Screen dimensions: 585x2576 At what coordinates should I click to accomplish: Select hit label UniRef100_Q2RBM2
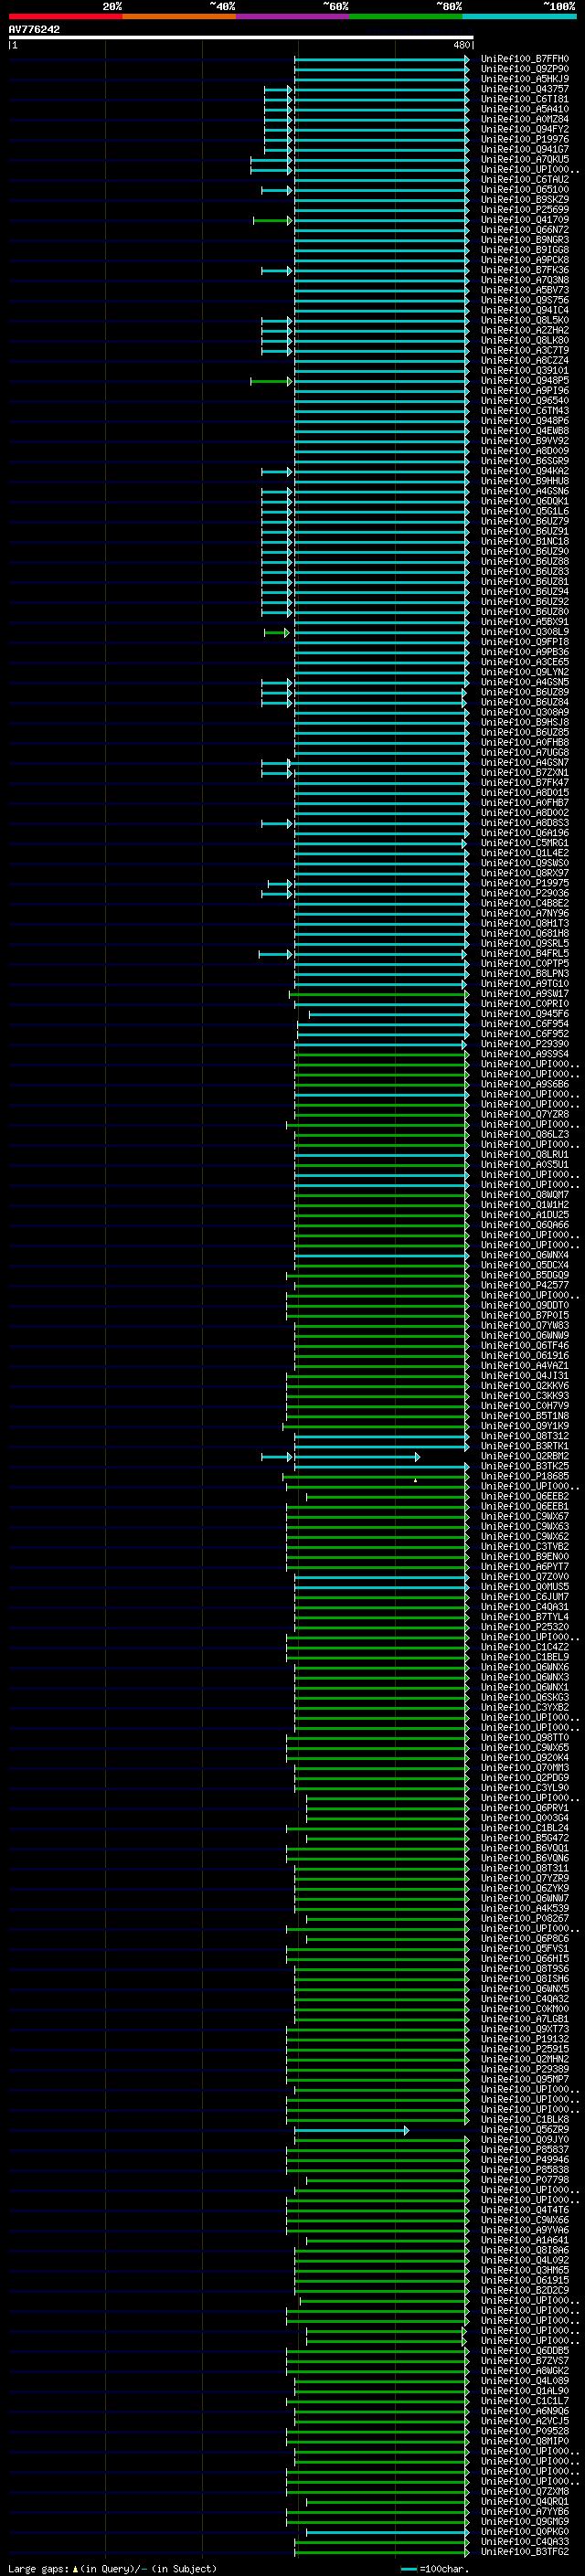click(525, 1456)
